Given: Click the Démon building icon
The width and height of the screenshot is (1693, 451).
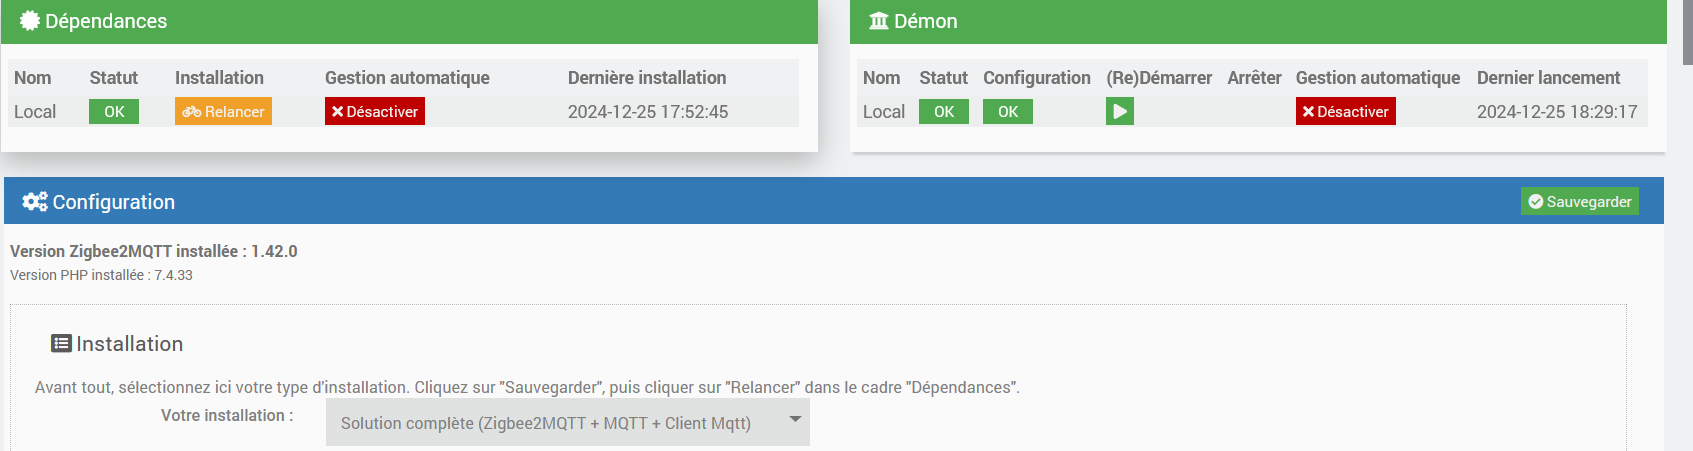Looking at the screenshot, I should pyautogui.click(x=879, y=21).
